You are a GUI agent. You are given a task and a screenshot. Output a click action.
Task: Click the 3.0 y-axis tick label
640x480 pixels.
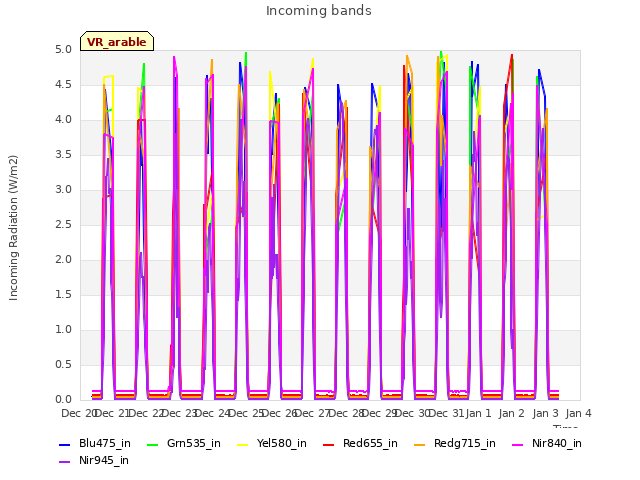[x=63, y=190]
